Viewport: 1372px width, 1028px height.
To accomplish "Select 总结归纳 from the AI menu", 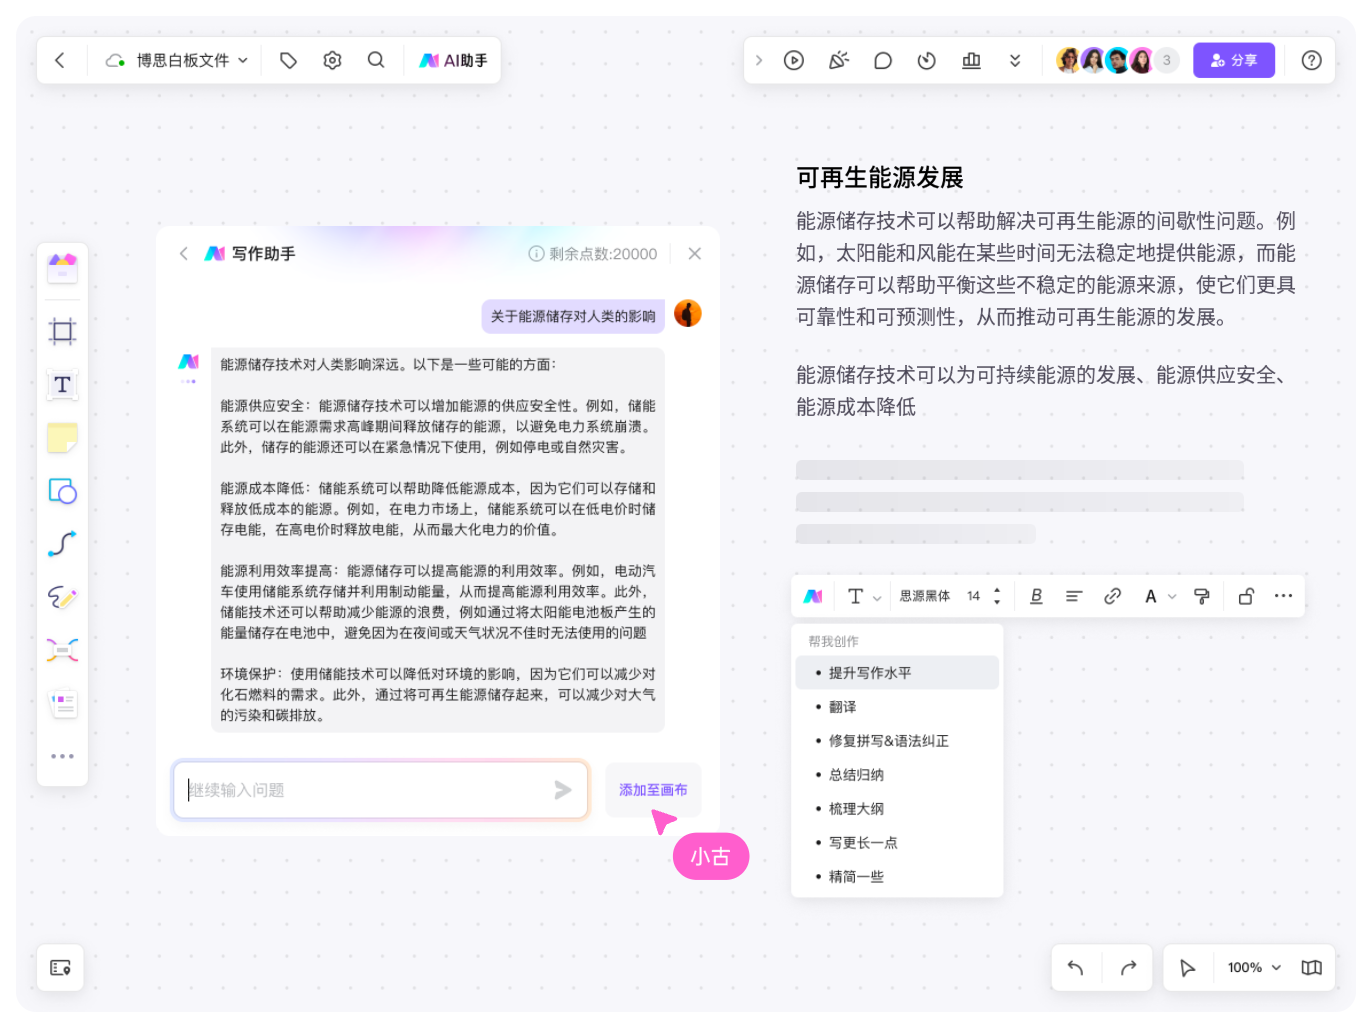I will coord(897,775).
